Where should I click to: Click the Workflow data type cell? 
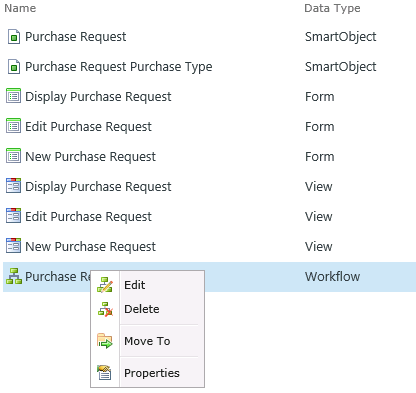pyautogui.click(x=332, y=277)
